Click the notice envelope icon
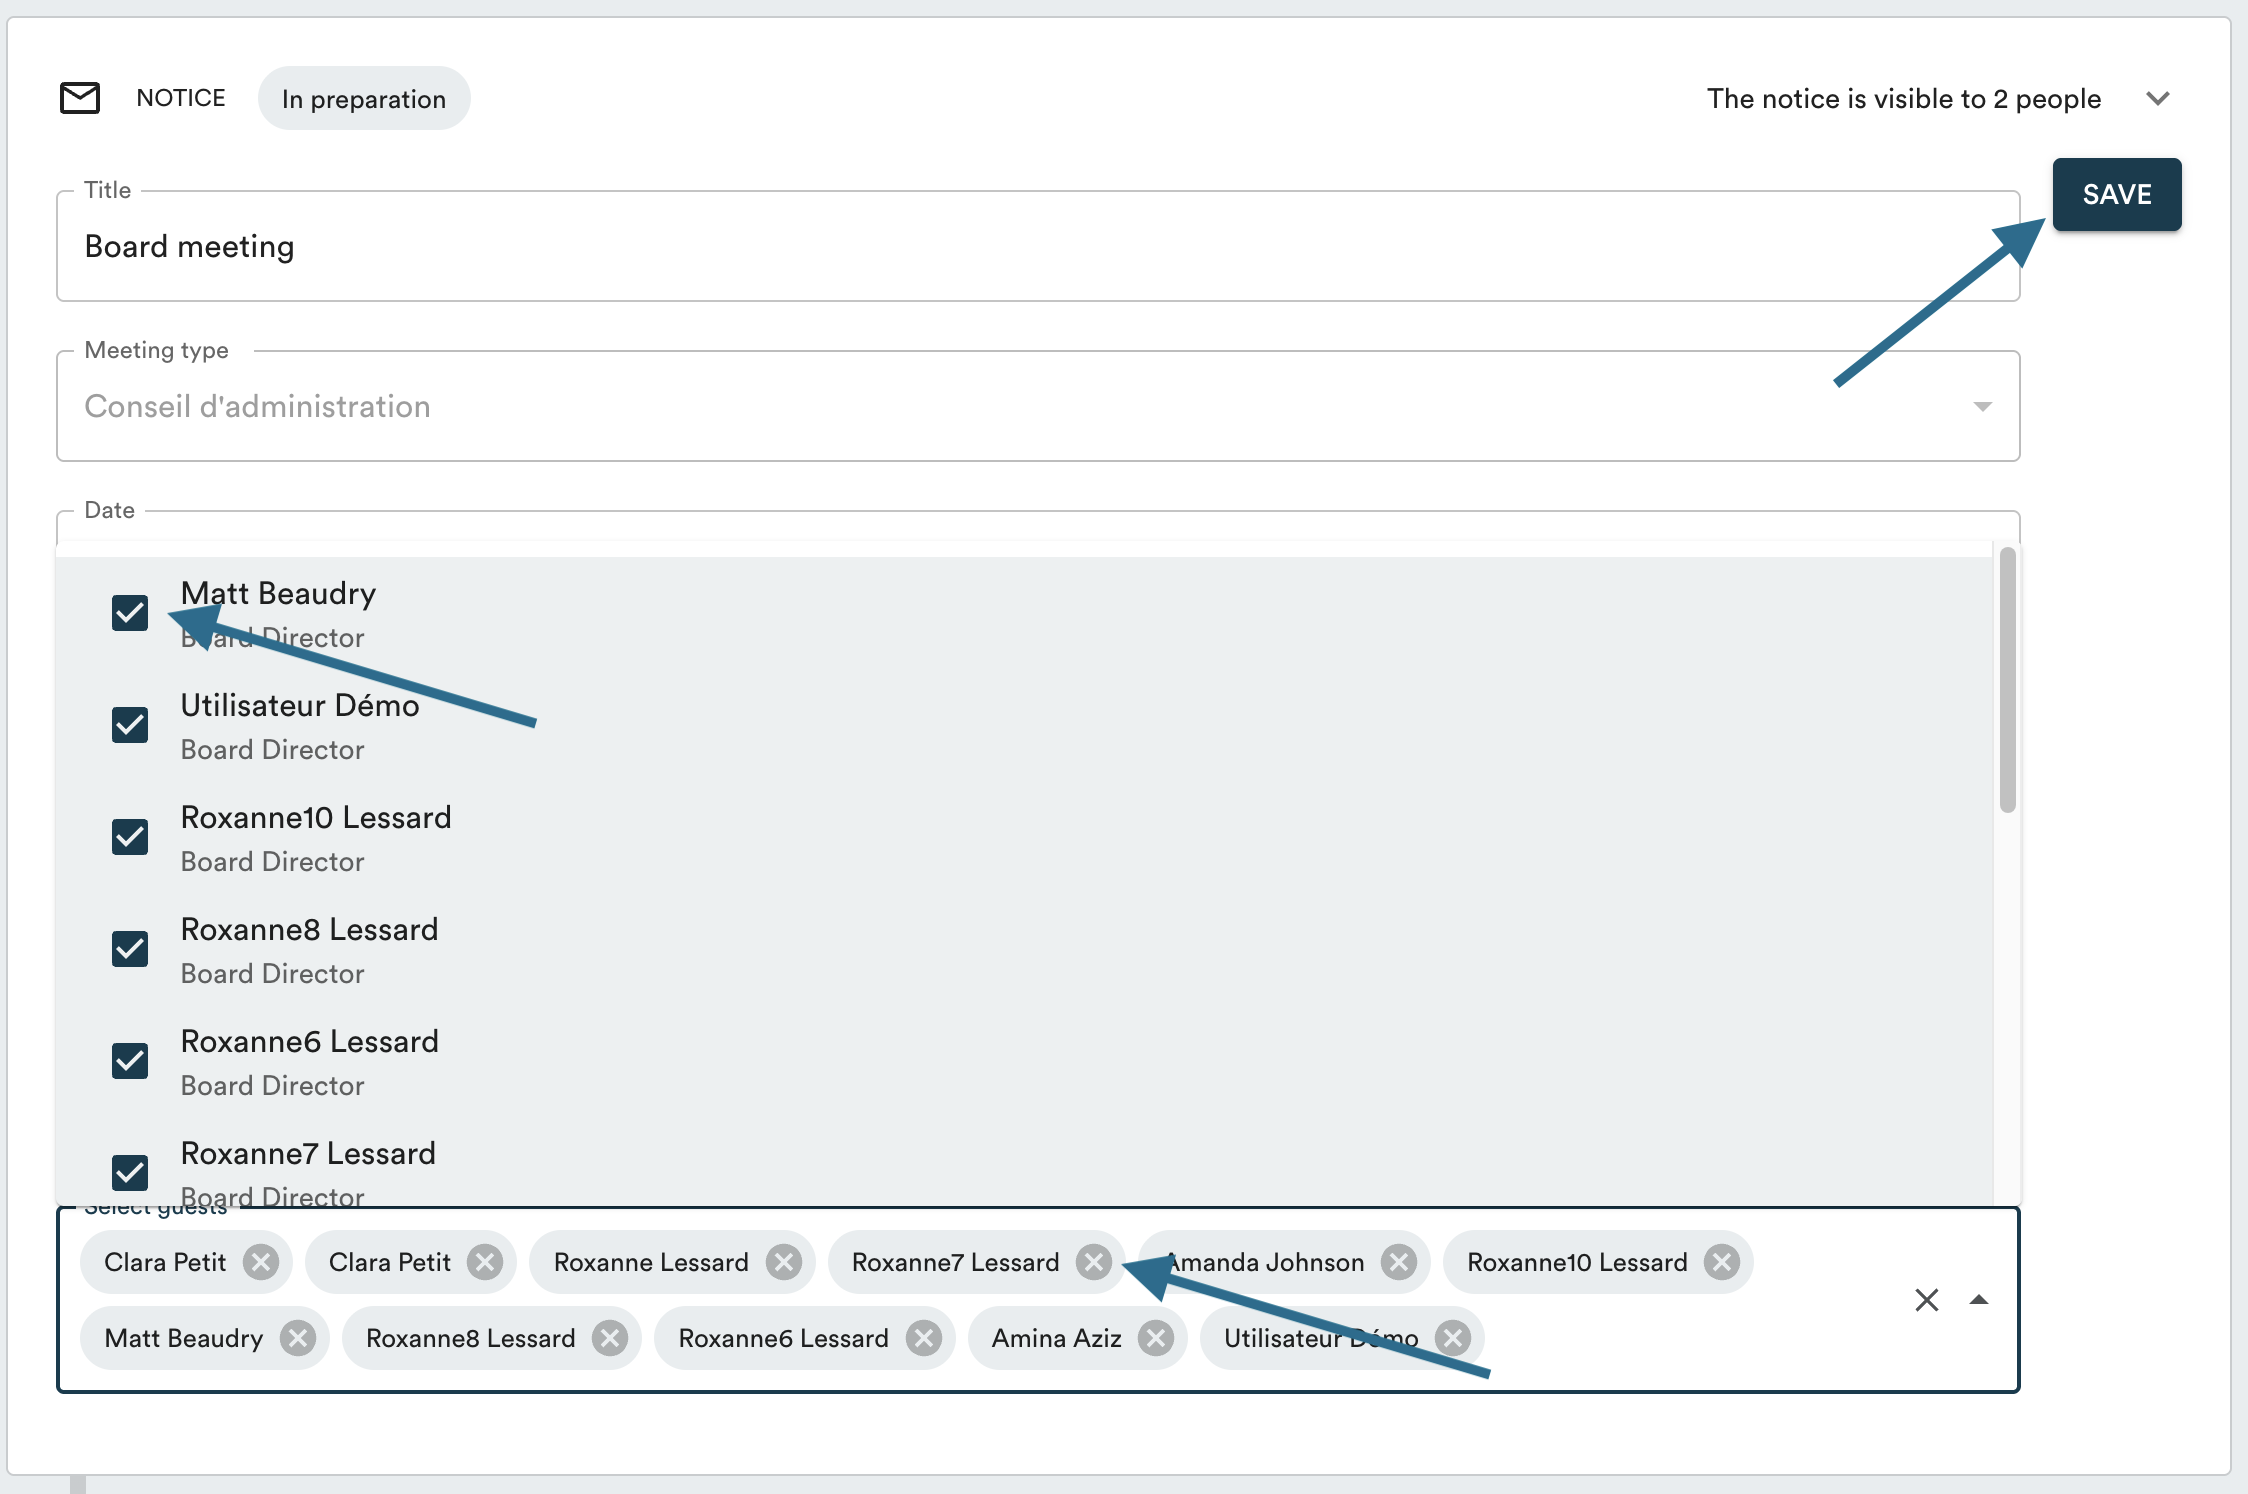2248x1494 pixels. point(80,98)
